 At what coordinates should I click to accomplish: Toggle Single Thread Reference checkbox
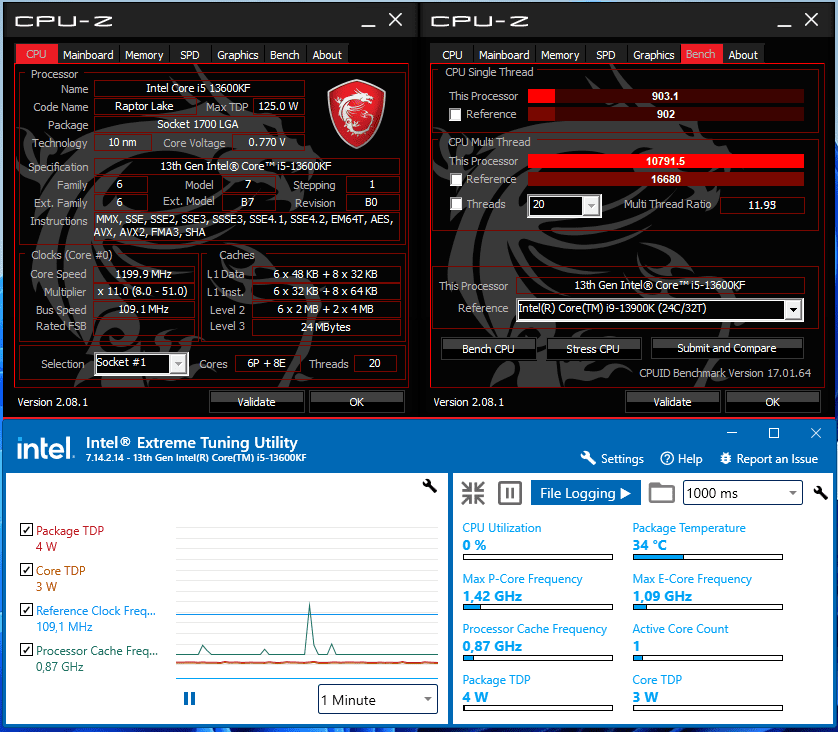tap(455, 114)
